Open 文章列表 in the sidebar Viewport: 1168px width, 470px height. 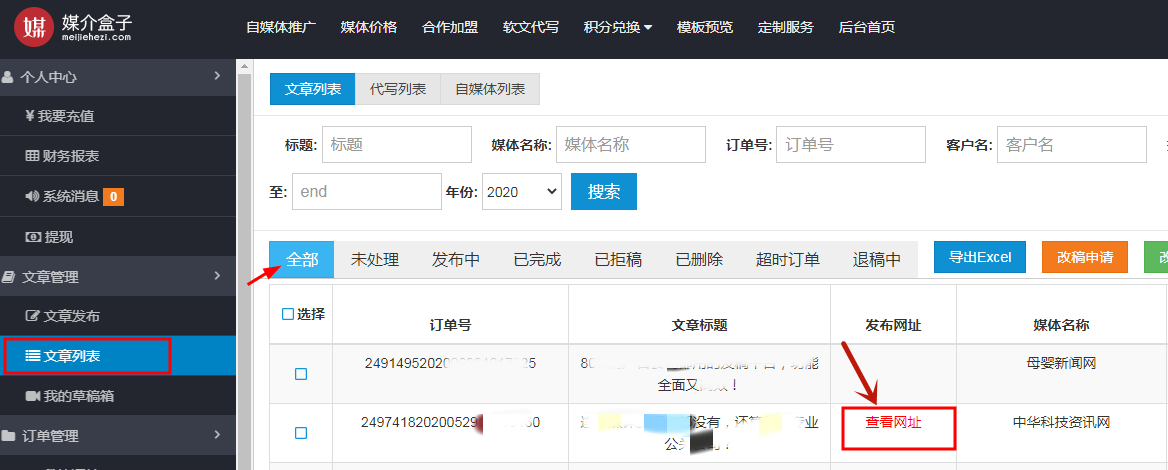click(118, 356)
